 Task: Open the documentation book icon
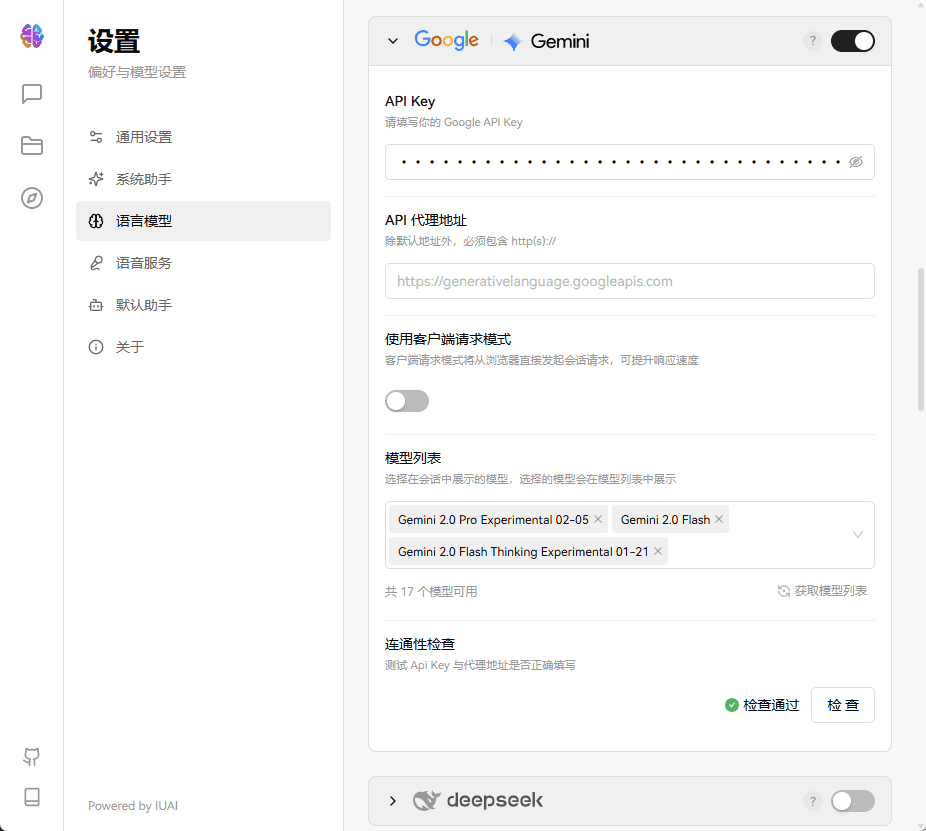[x=32, y=797]
